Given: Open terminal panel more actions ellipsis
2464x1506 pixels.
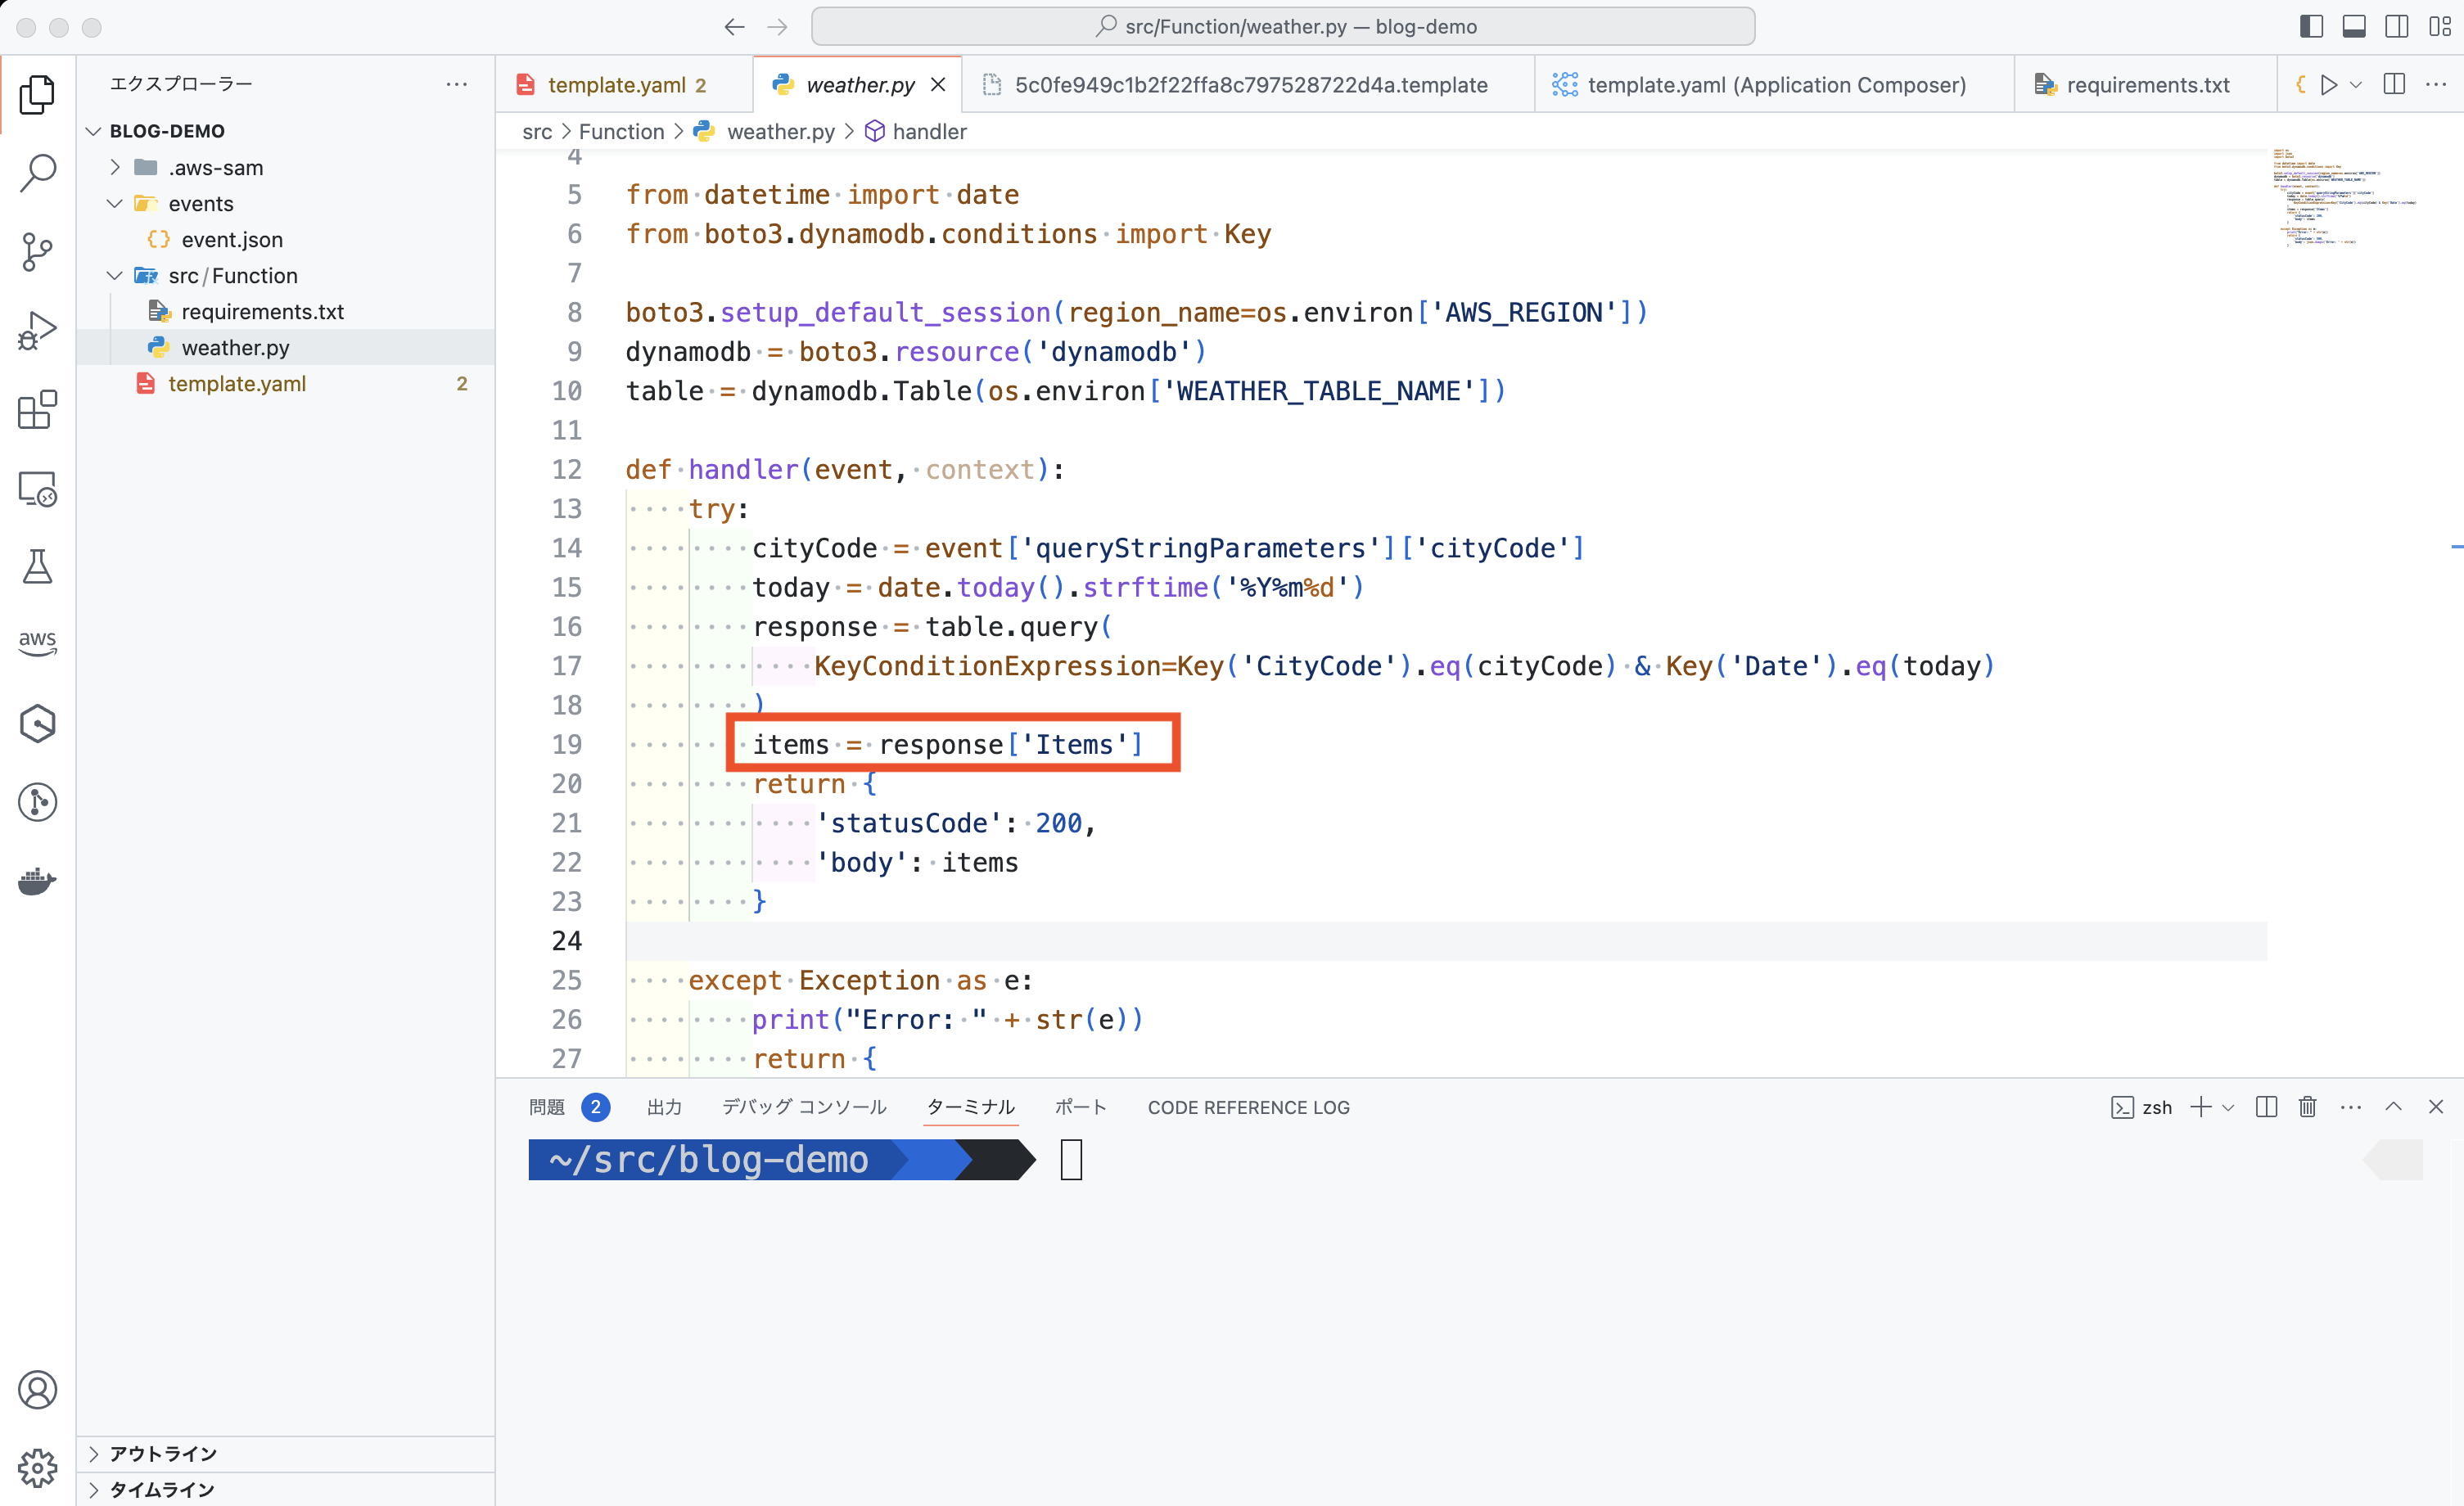Looking at the screenshot, I should 2351,1107.
